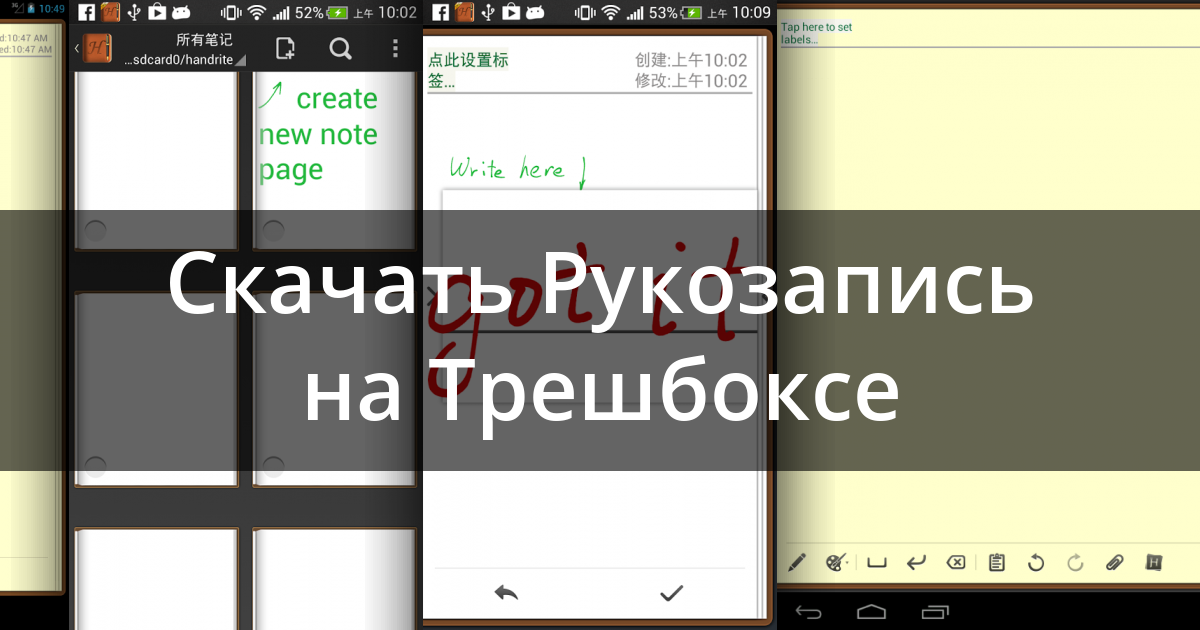Open the bottom-left note thumbnail
Viewport: 1200px width, 630px height.
tap(156, 579)
